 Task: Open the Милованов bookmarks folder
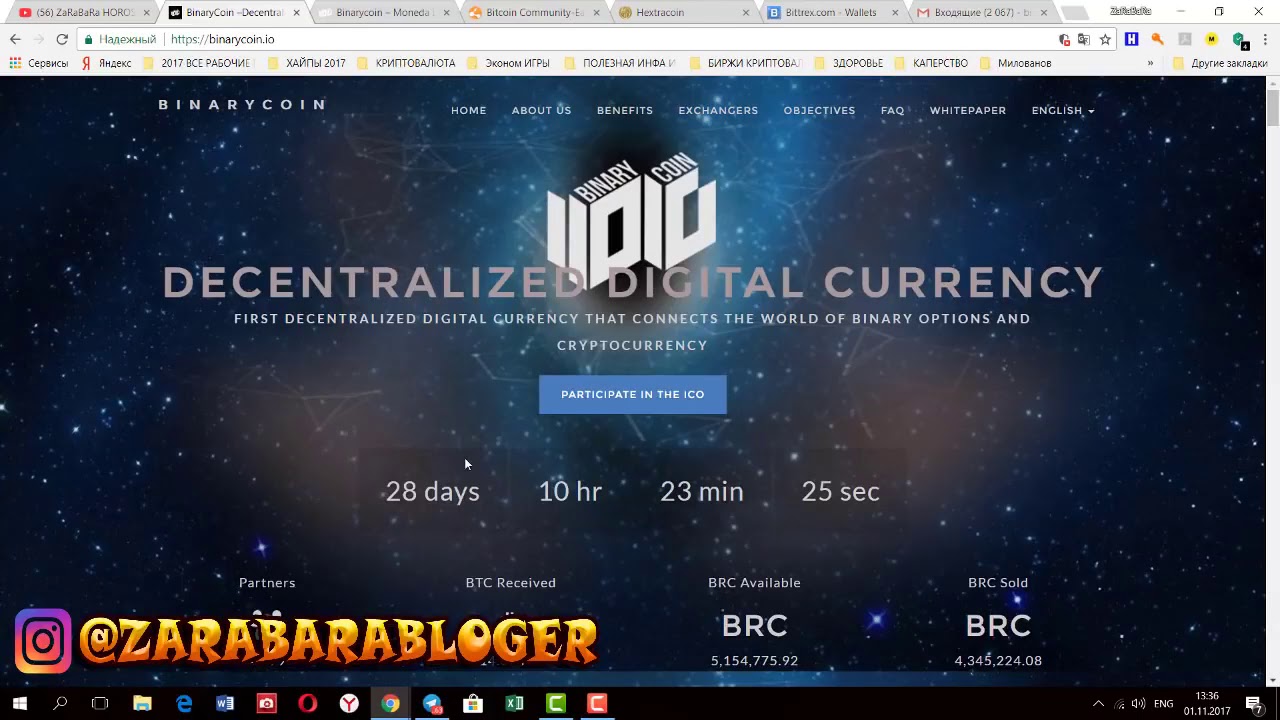[x=1015, y=63]
